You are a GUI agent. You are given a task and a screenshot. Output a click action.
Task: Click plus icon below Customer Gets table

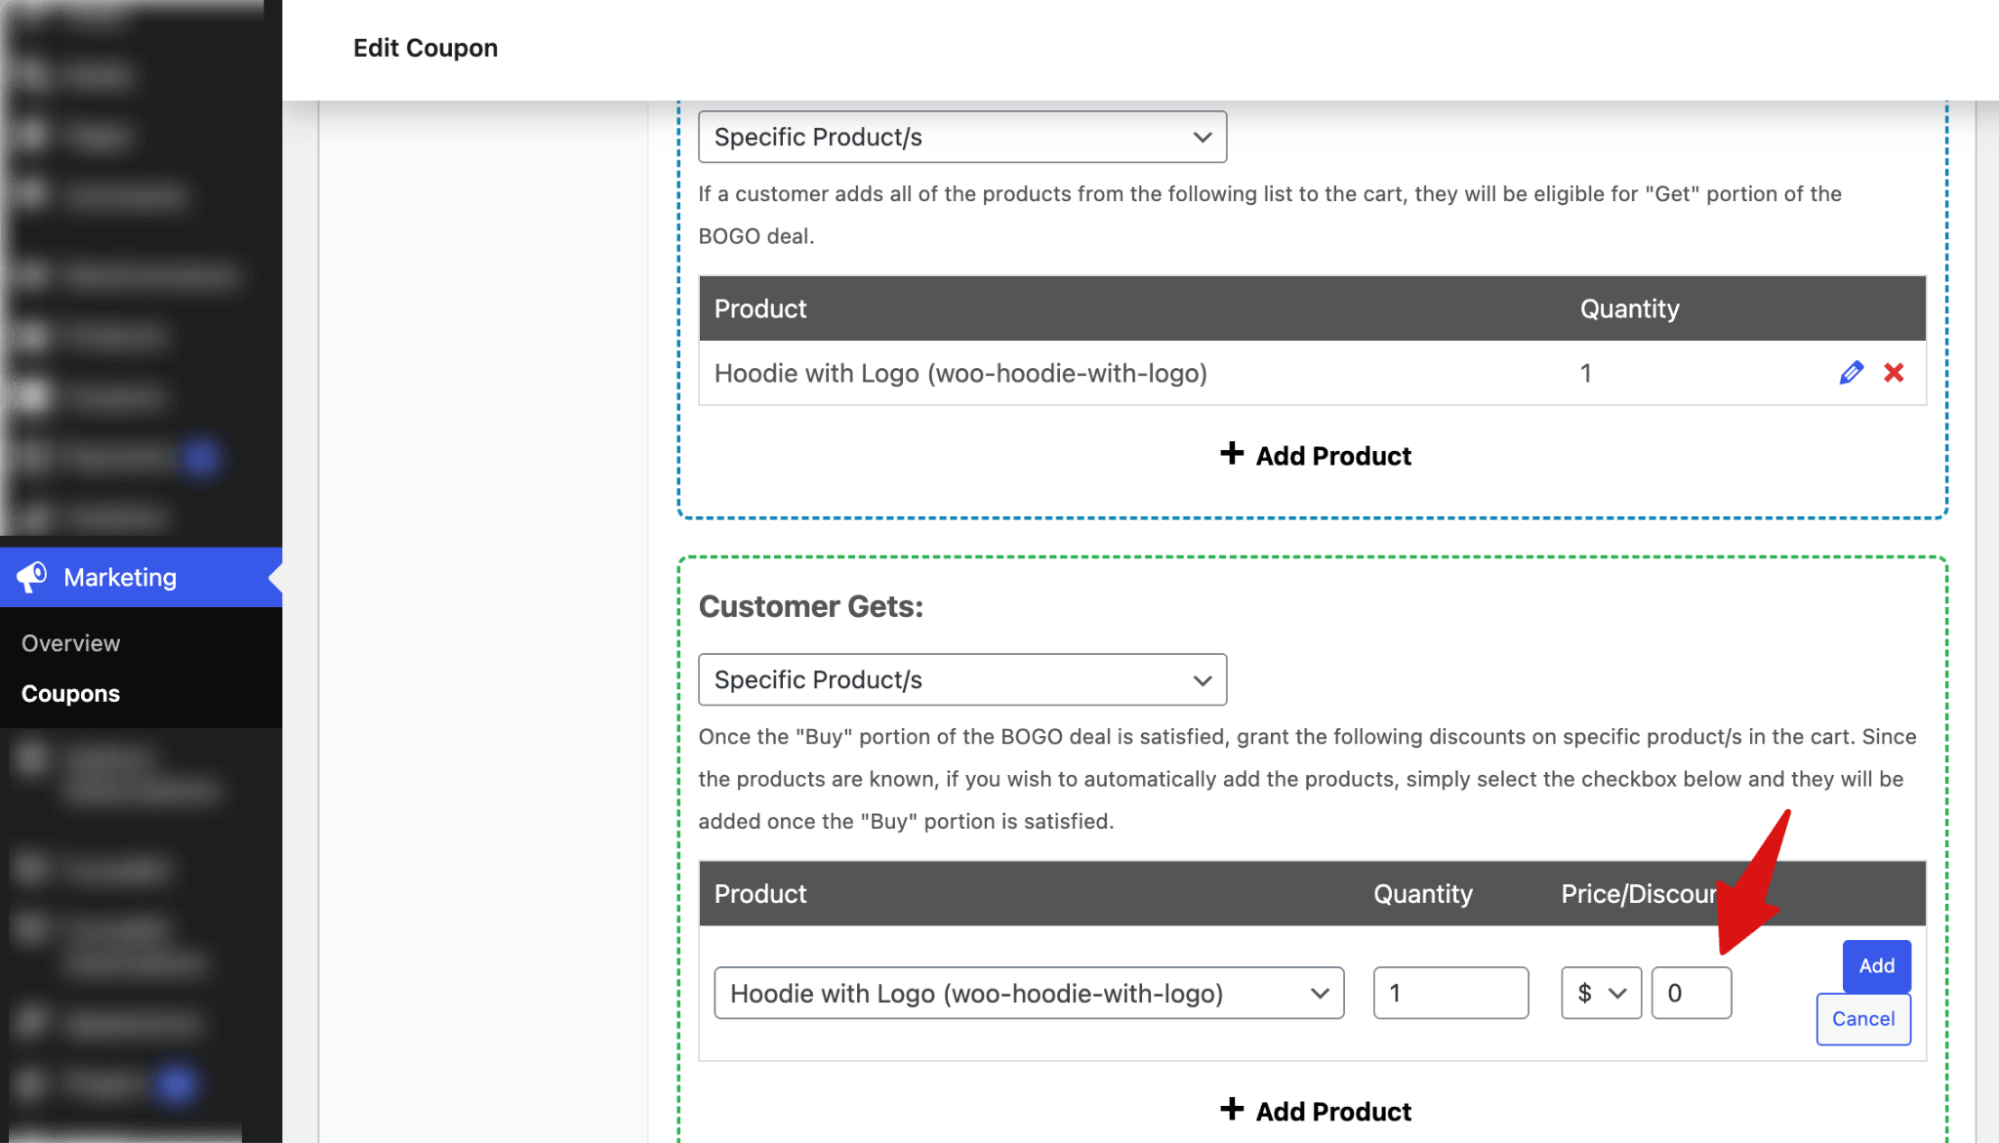click(x=1232, y=1109)
